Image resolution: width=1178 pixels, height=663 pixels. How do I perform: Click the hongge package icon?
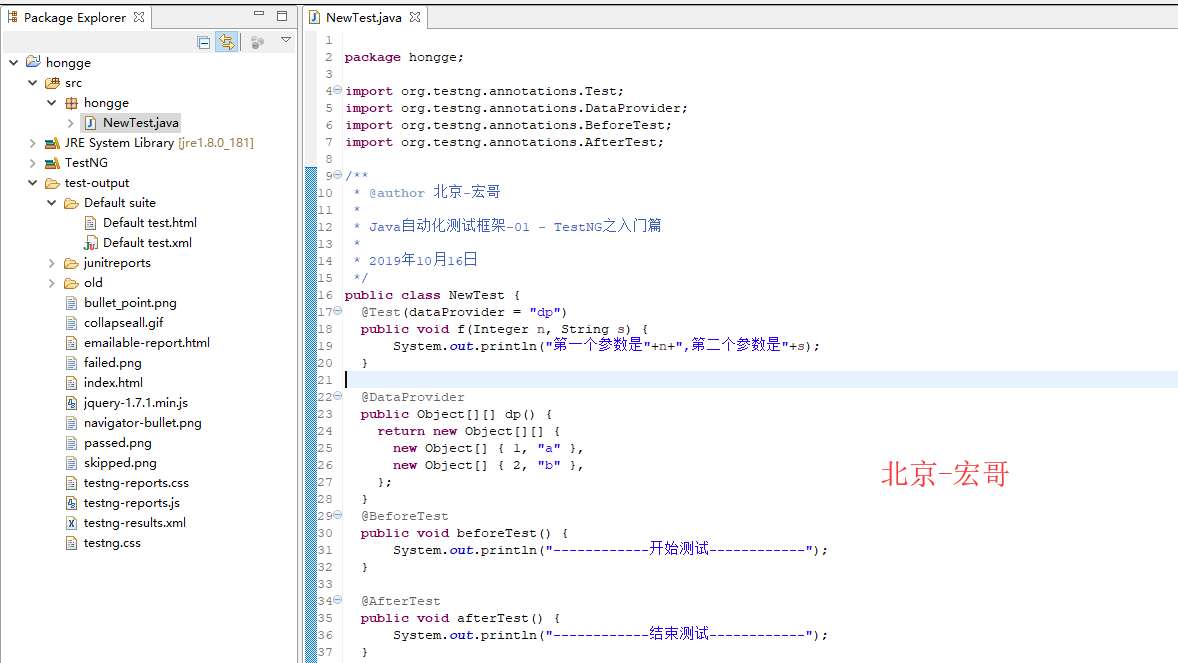71,102
